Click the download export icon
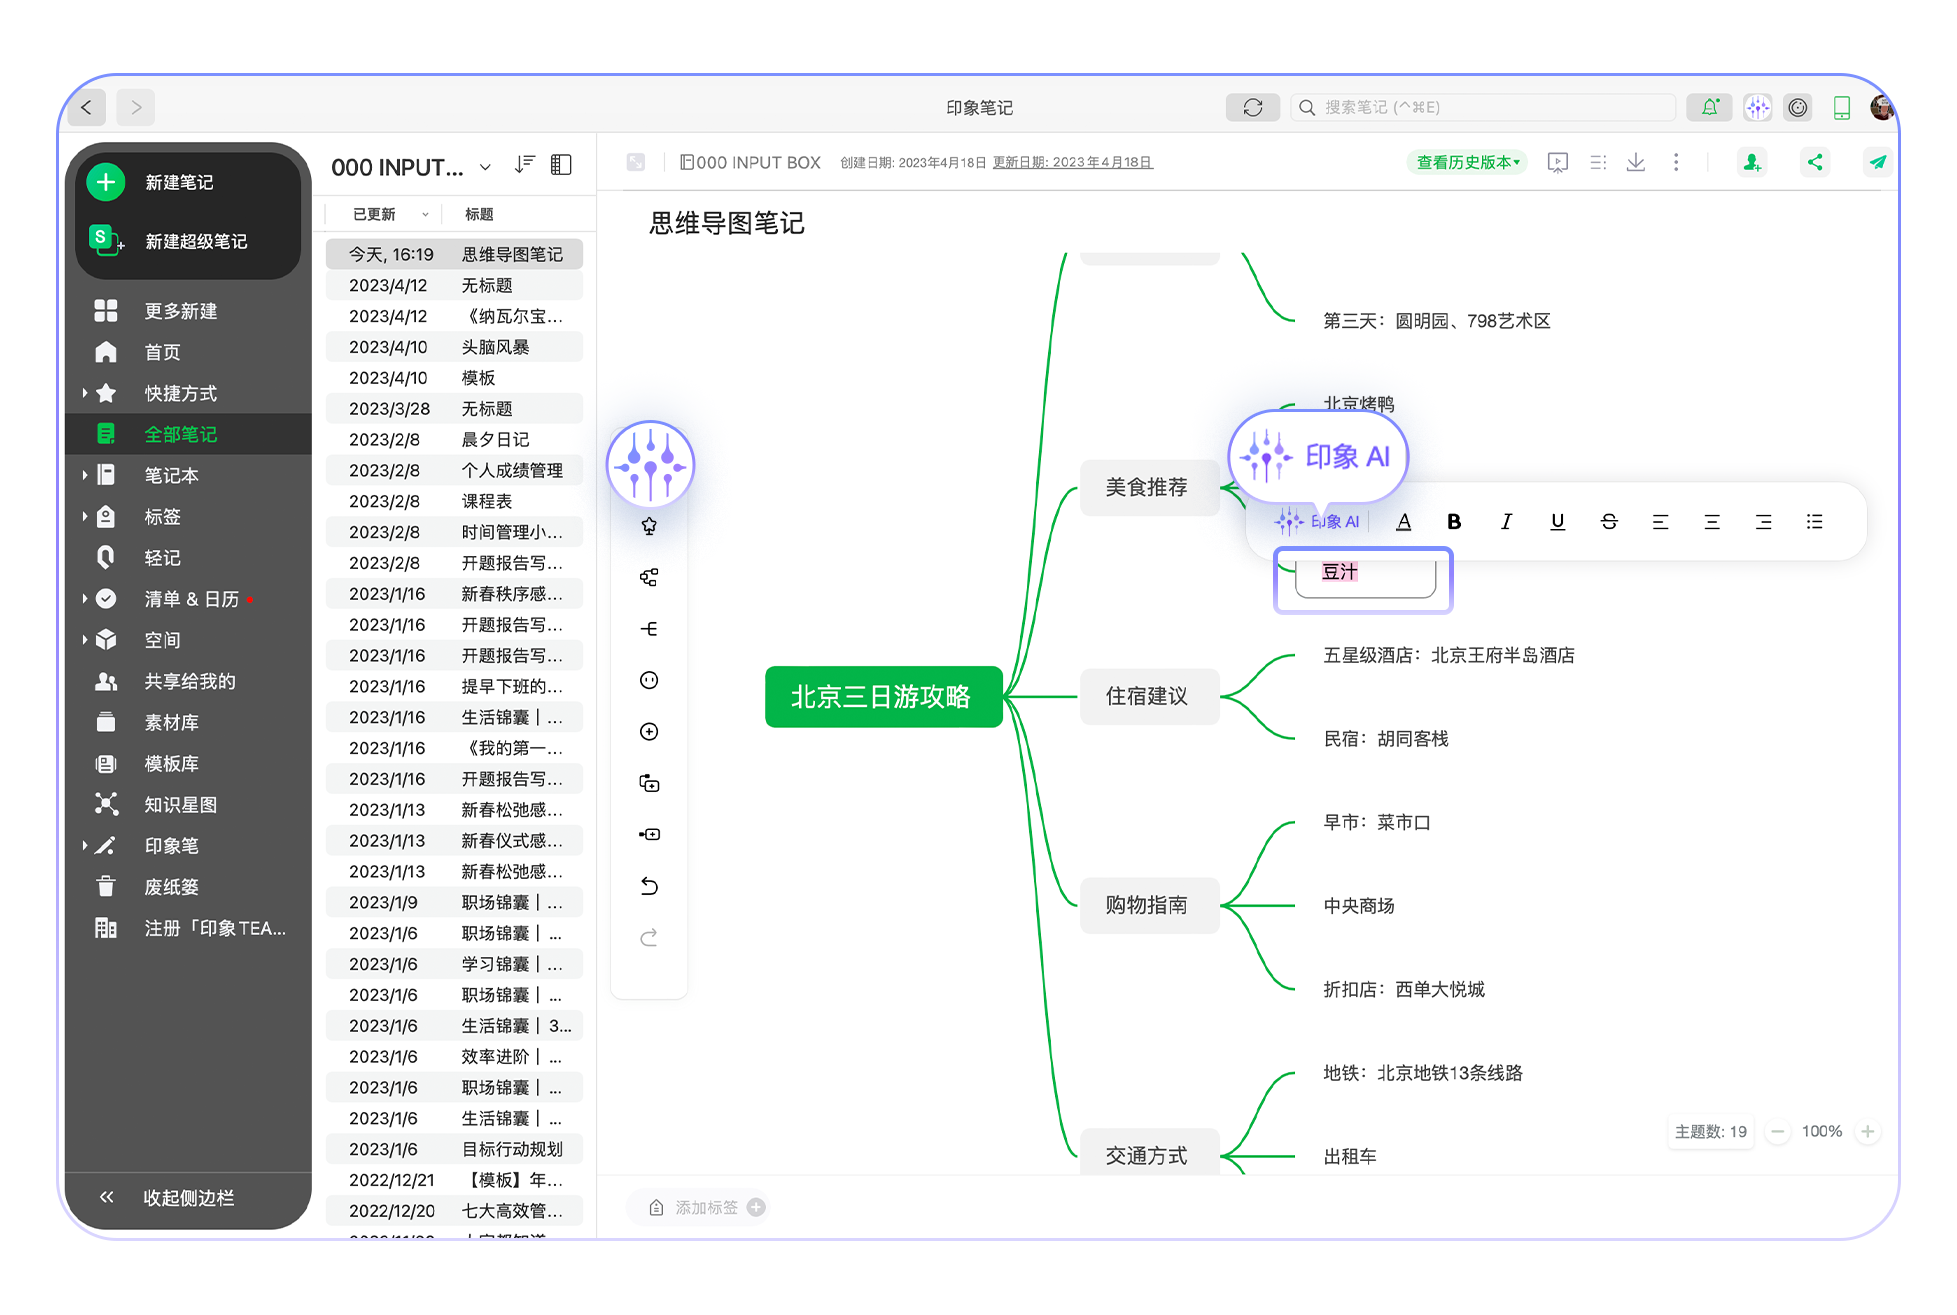 tap(1635, 162)
